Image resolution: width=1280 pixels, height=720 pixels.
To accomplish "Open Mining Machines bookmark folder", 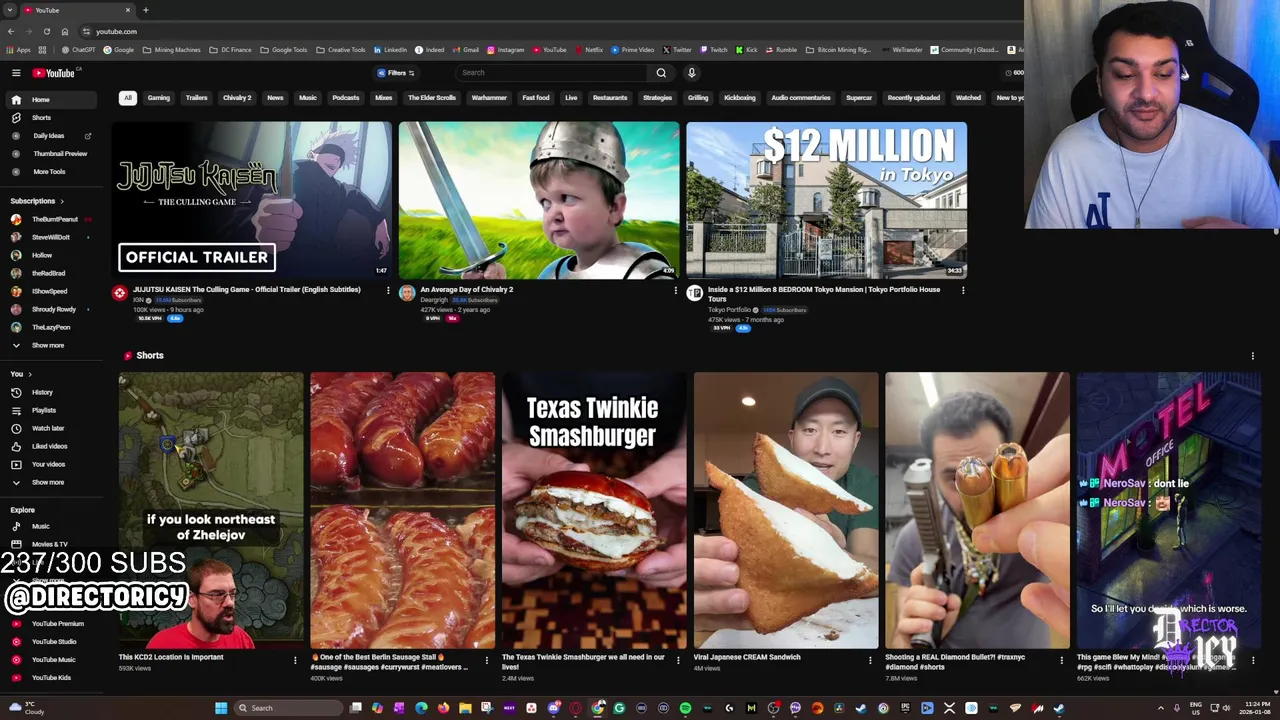I will click(x=171, y=50).
